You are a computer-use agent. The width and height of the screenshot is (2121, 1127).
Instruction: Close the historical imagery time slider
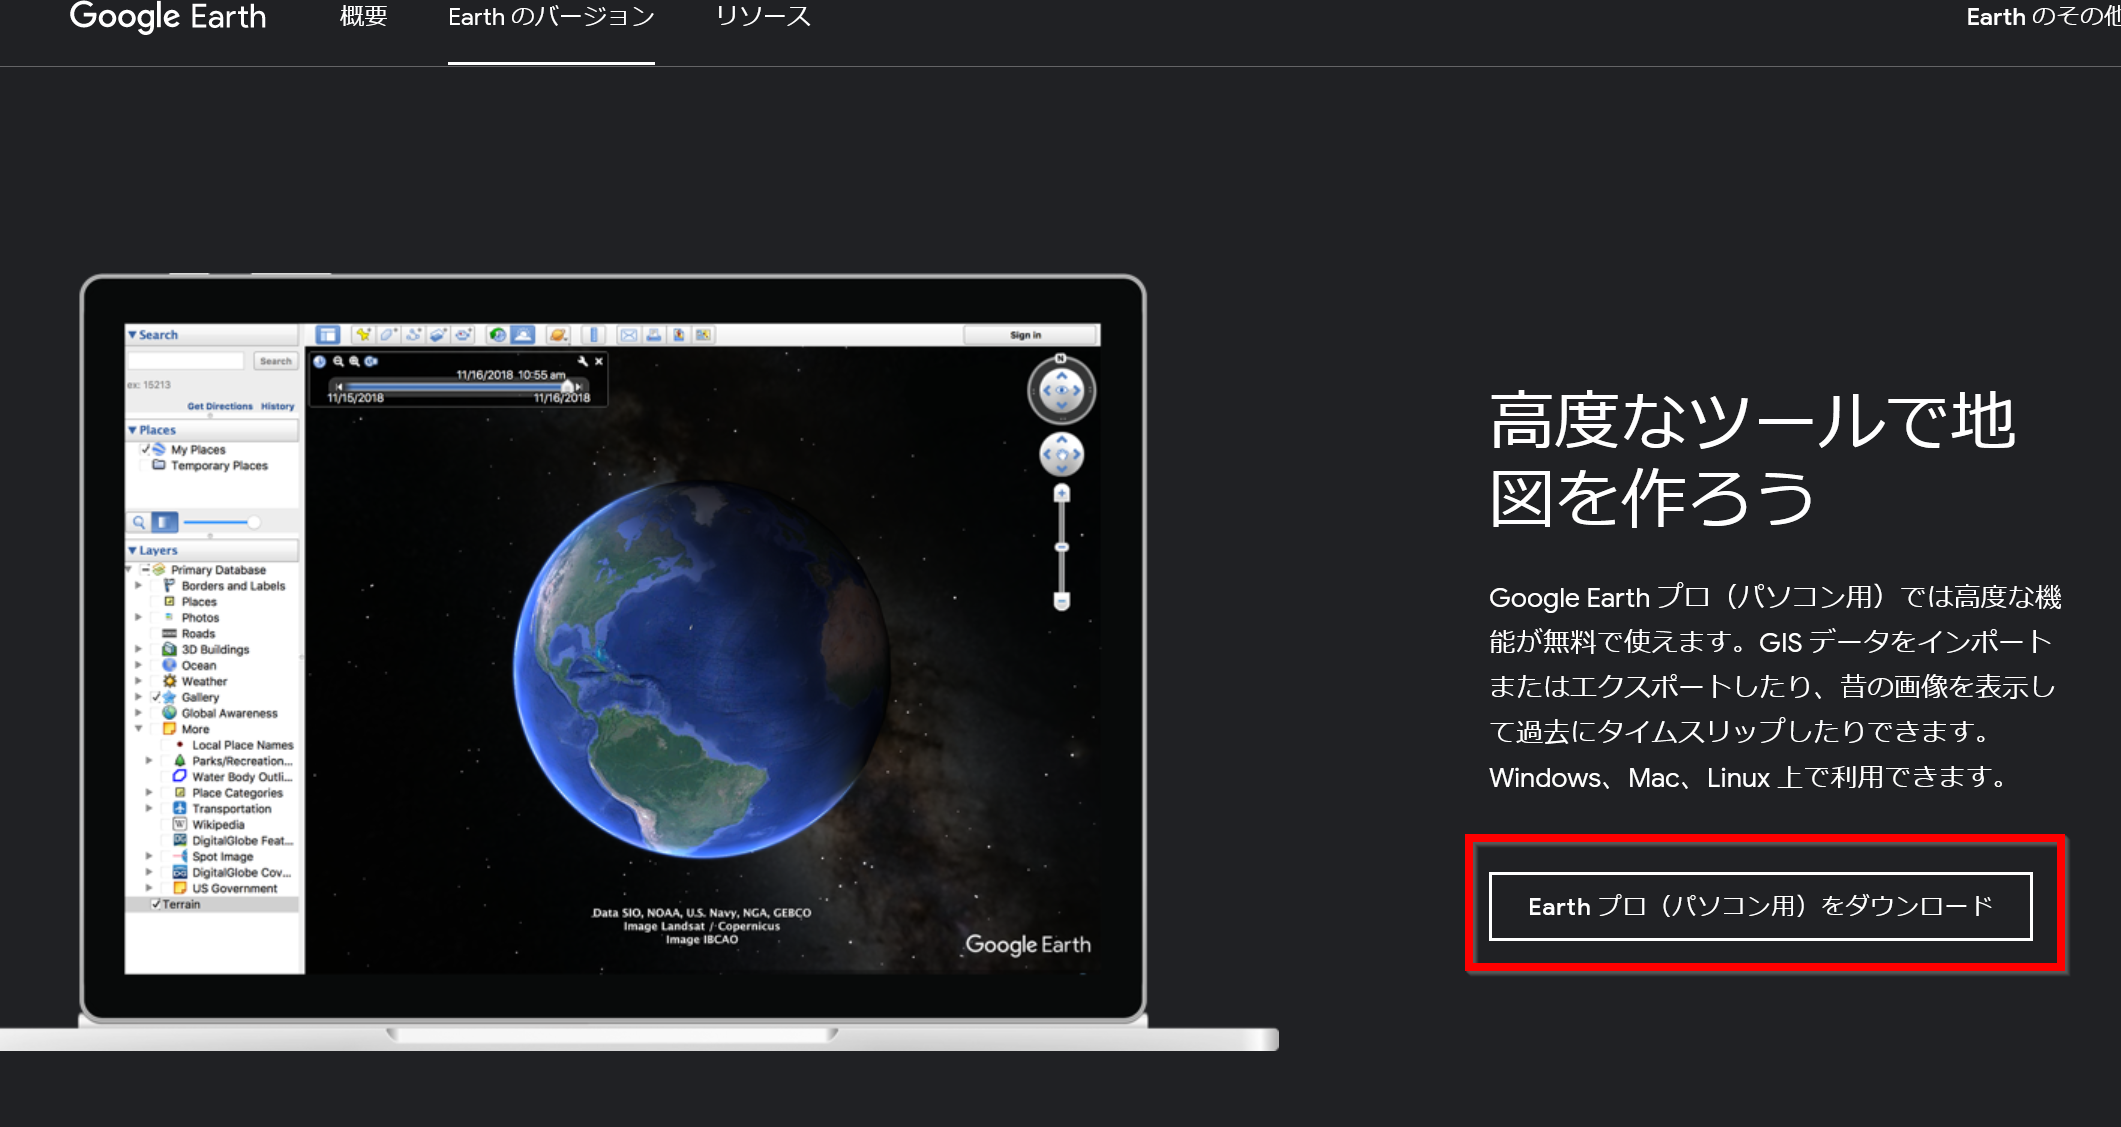pyautogui.click(x=599, y=361)
